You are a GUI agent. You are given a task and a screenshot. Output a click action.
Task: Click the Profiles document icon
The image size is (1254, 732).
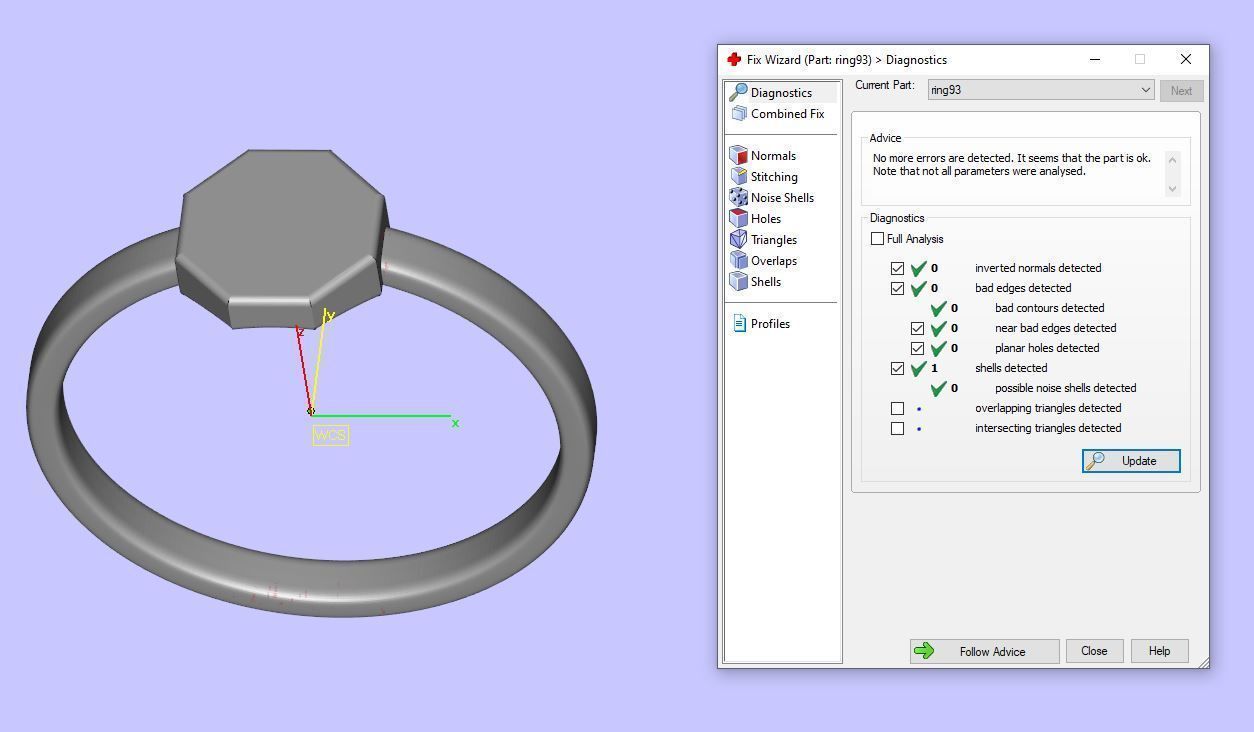point(740,323)
